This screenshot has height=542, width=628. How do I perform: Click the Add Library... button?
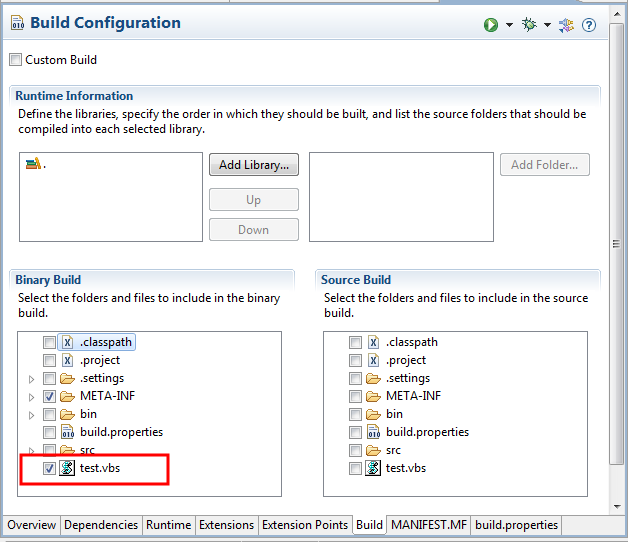(x=253, y=165)
